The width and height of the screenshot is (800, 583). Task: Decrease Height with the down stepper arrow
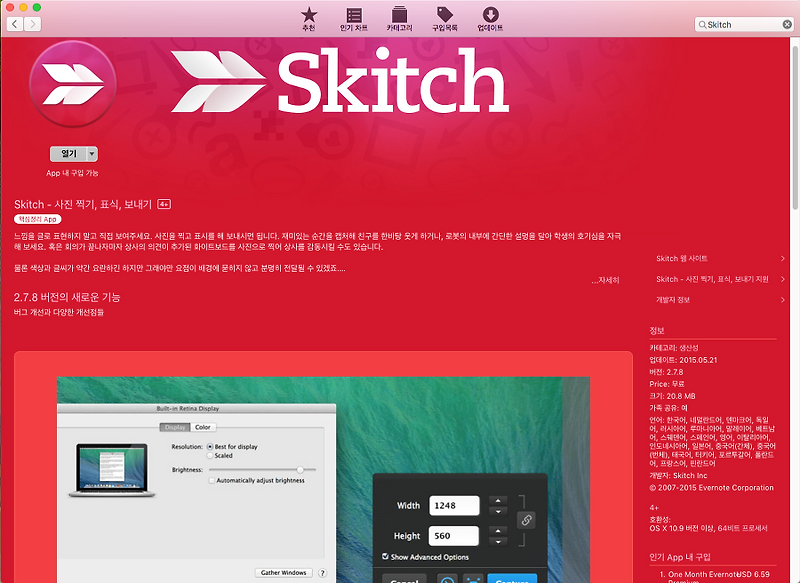498,541
